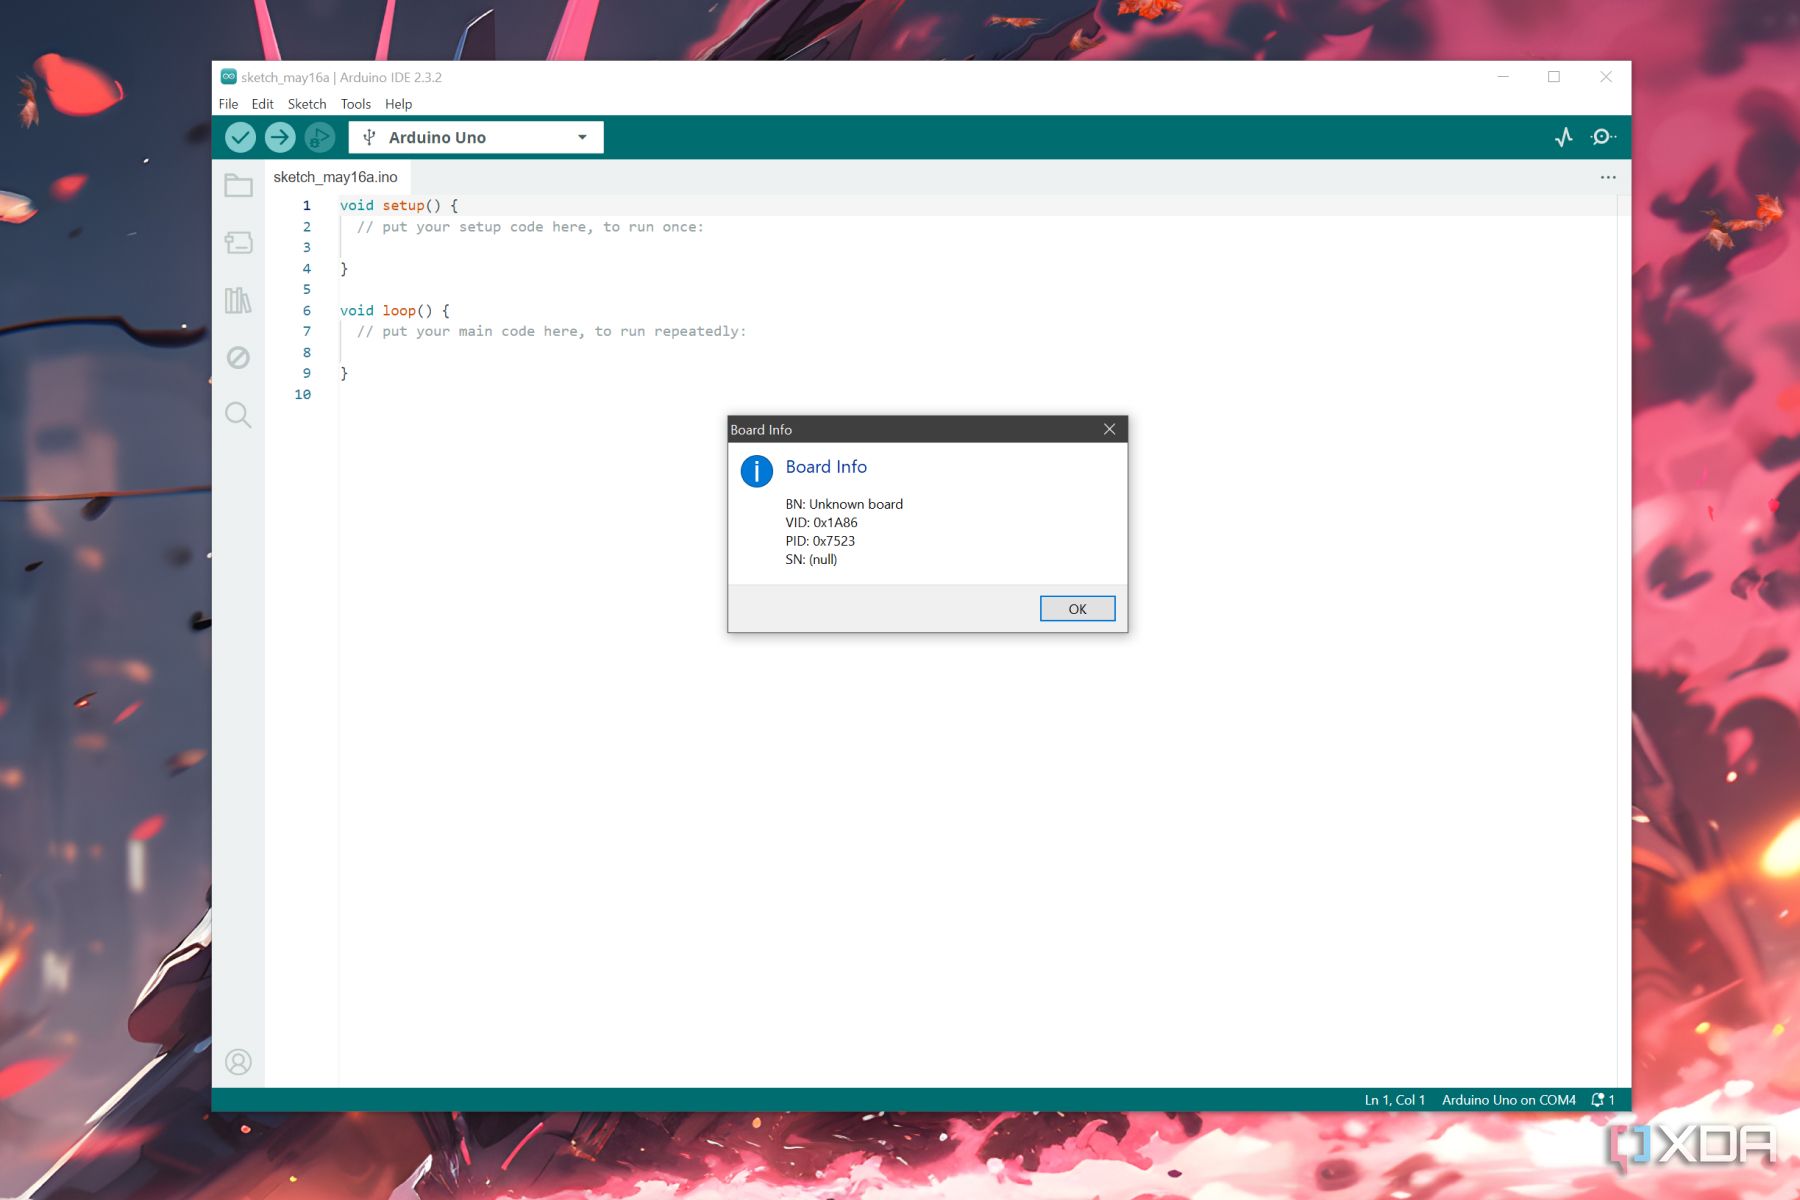The height and width of the screenshot is (1200, 1800).
Task: Click line number 5 in gutter
Action: coord(307,289)
